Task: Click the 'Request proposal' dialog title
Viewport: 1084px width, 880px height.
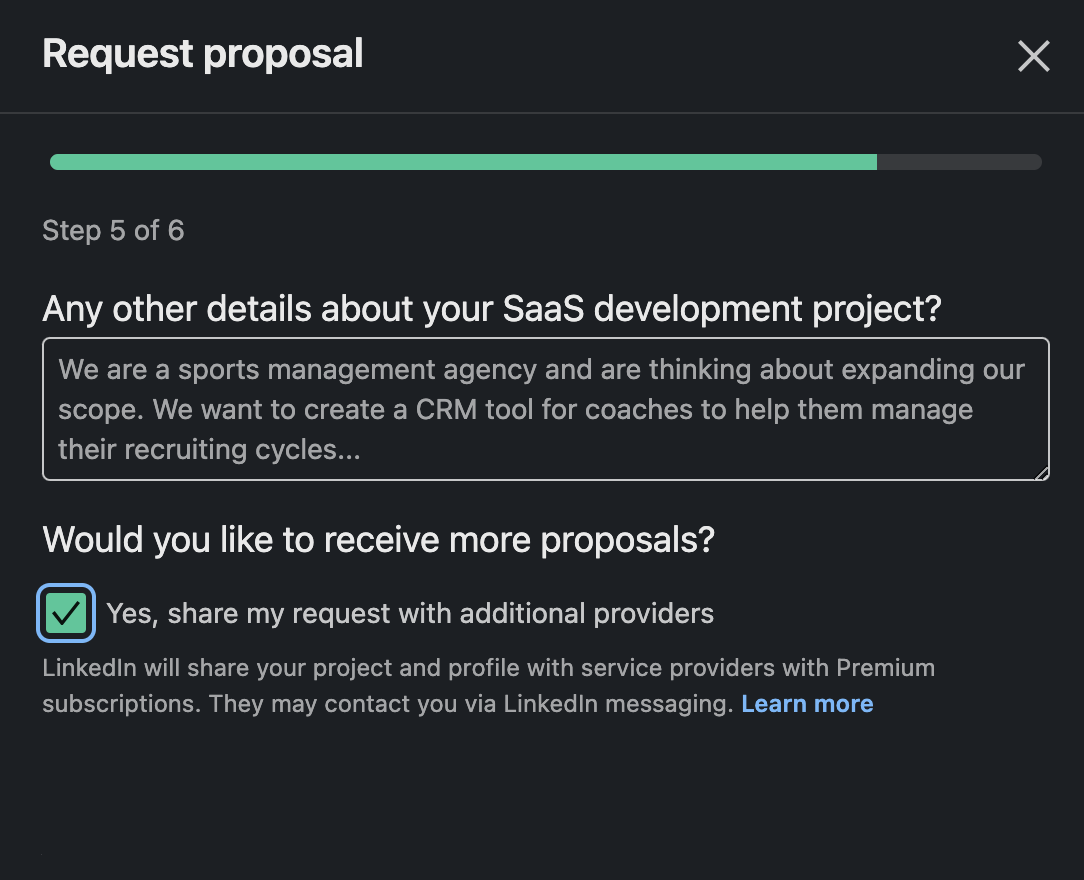Action: (x=202, y=53)
